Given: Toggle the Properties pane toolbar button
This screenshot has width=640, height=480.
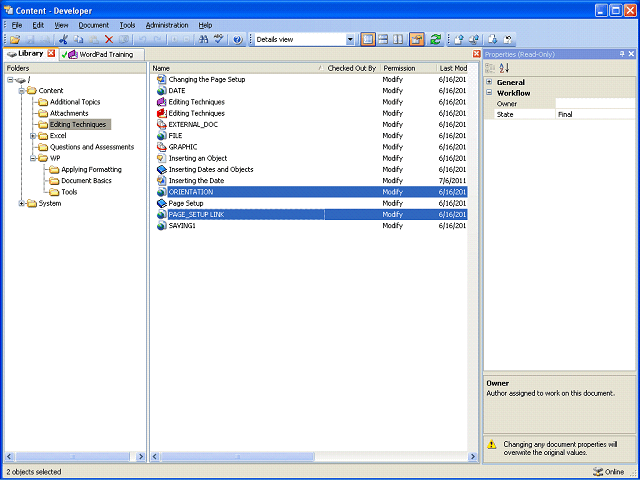Looking at the screenshot, I should click(x=417, y=40).
